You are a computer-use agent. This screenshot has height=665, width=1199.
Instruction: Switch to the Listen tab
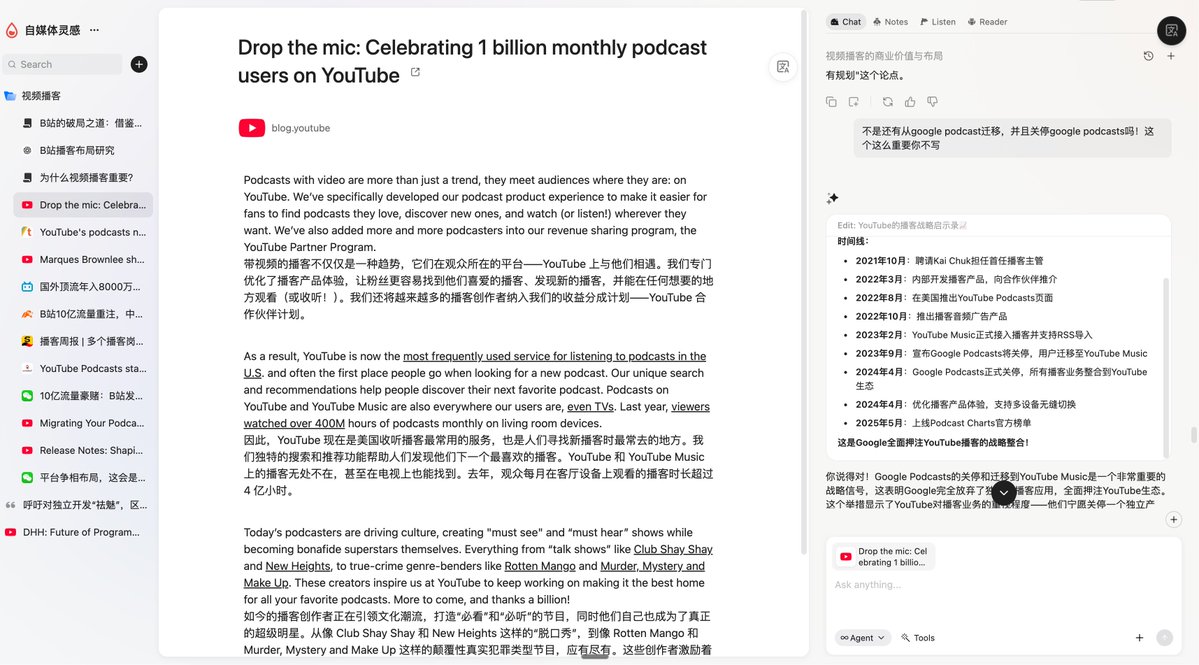937,21
